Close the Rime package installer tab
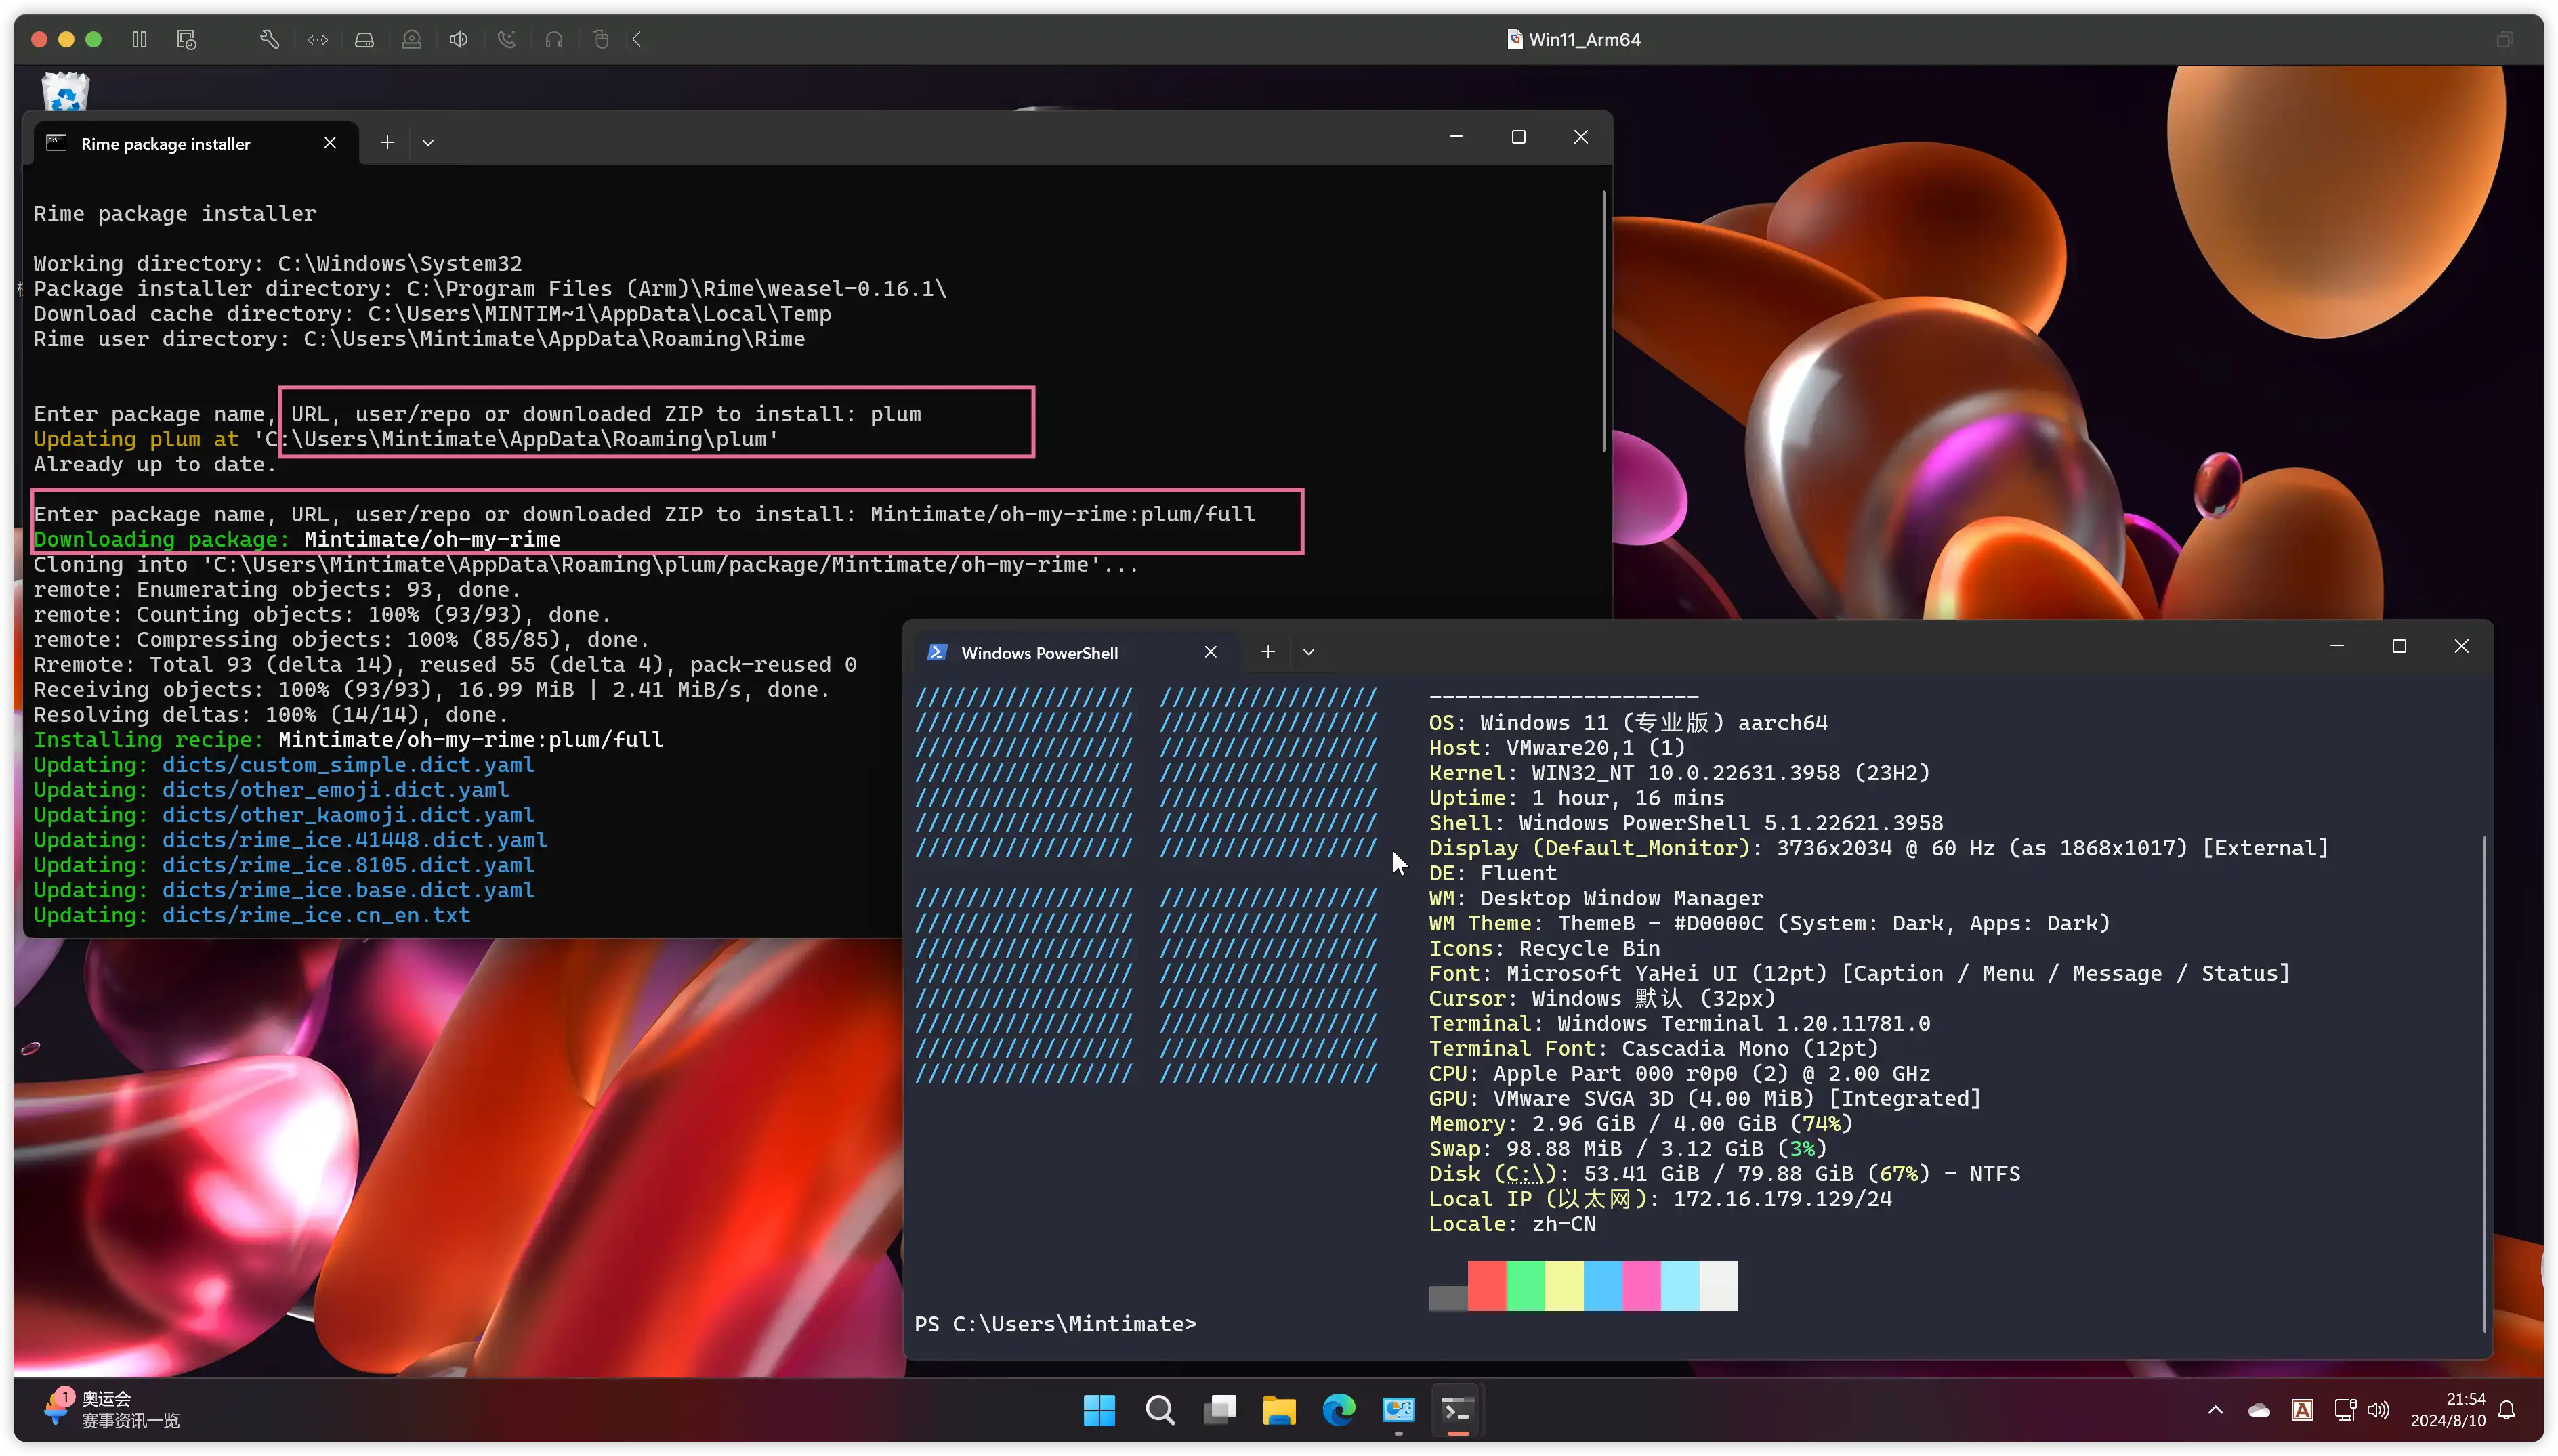This screenshot has height=1456, width=2558. pyautogui.click(x=330, y=143)
